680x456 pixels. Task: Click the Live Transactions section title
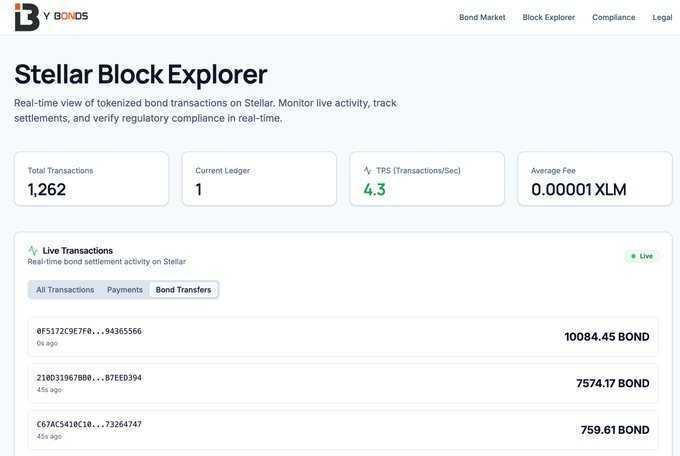pyautogui.click(x=78, y=251)
